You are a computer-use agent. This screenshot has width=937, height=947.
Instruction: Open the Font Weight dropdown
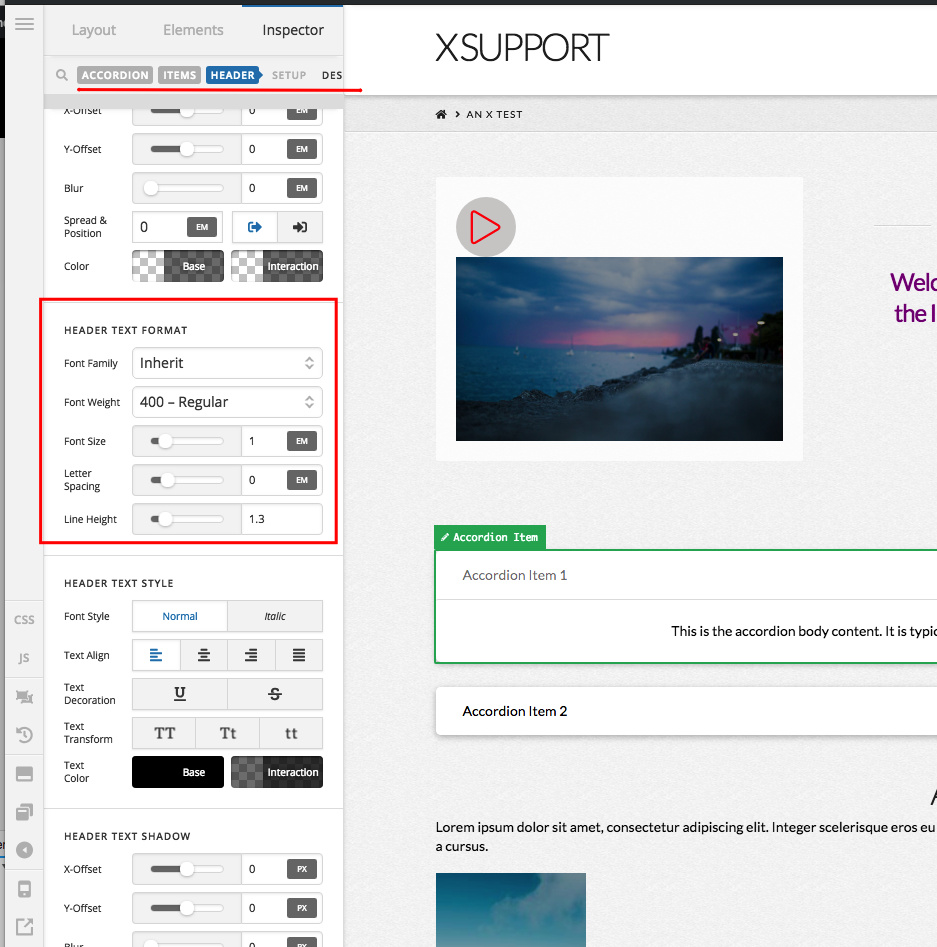point(227,402)
